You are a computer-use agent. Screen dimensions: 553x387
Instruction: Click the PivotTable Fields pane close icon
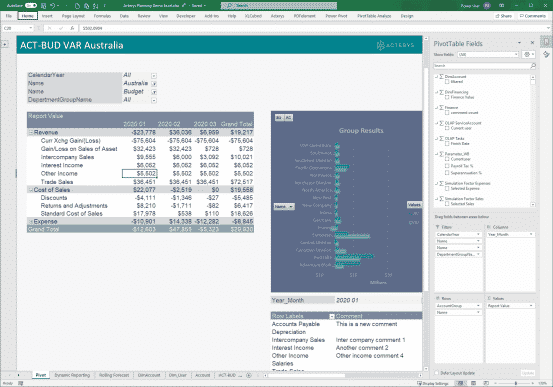(532, 43)
